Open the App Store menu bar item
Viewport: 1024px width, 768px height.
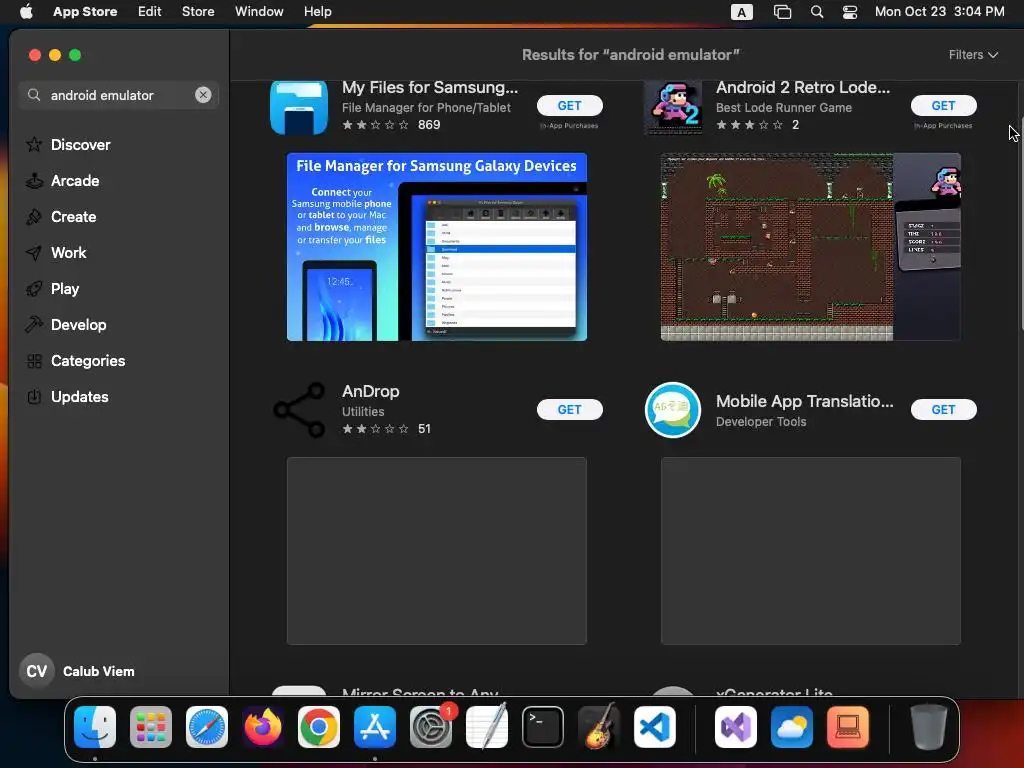tap(85, 11)
